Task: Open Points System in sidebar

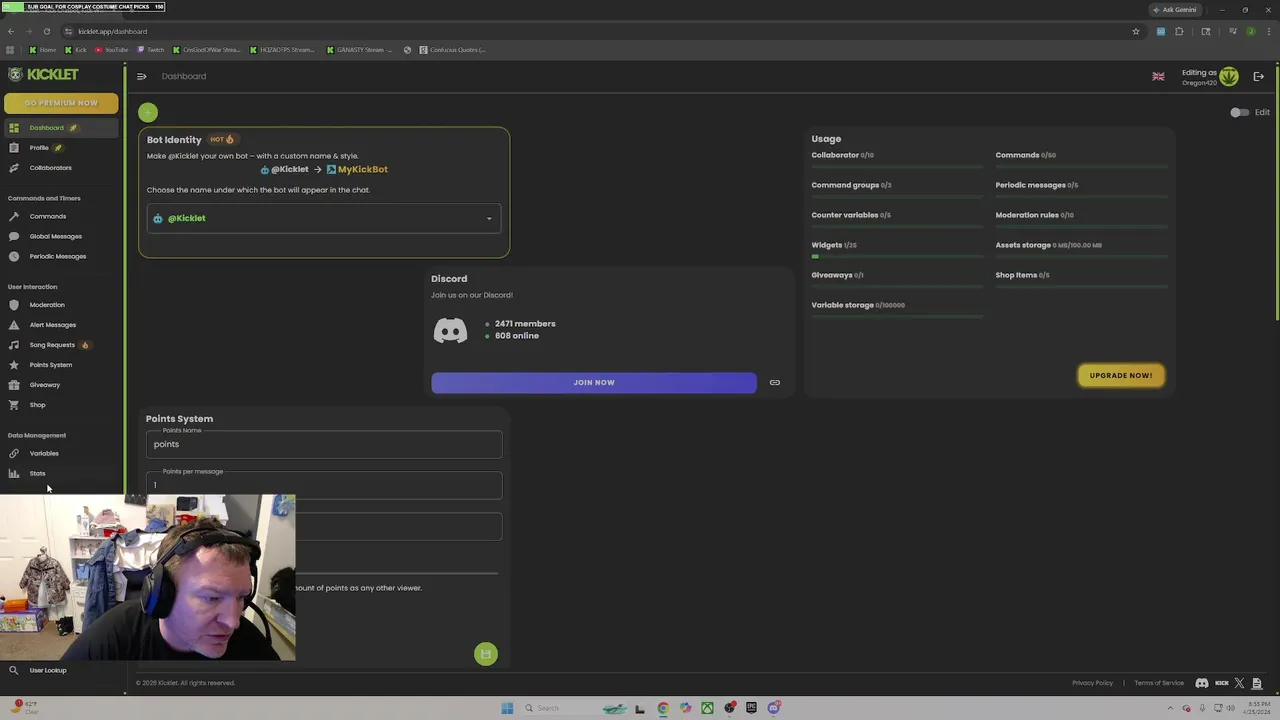Action: coord(60,365)
